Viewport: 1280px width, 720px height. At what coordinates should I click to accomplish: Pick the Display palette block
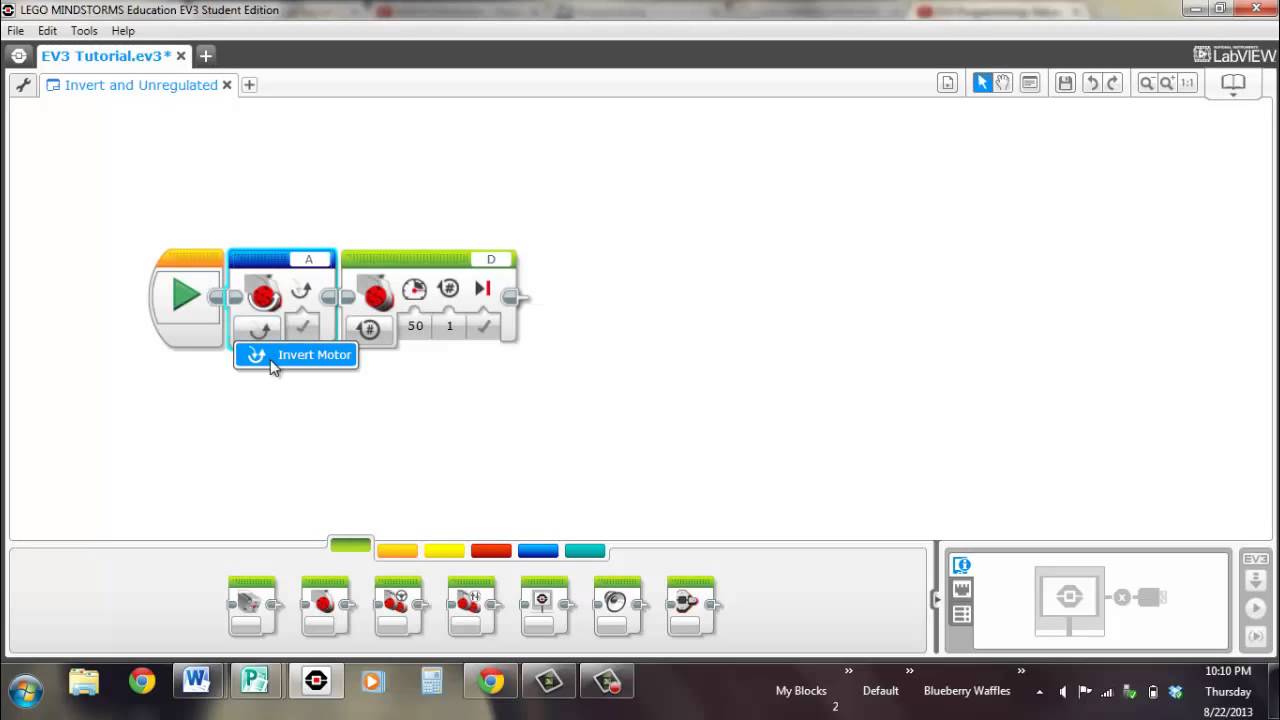(544, 606)
